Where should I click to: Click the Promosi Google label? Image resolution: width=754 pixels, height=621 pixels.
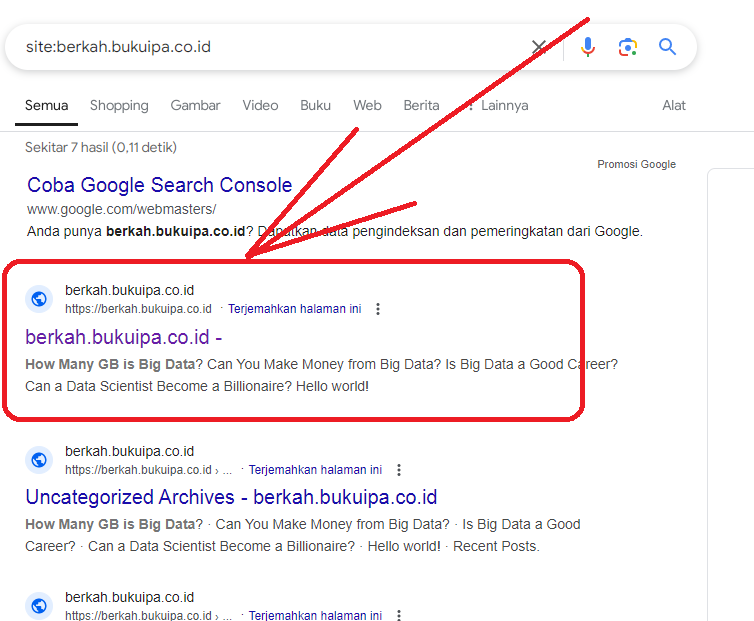(x=636, y=165)
